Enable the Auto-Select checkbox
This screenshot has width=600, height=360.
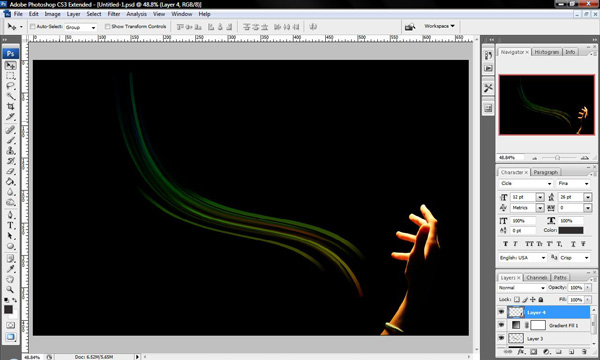(33, 27)
